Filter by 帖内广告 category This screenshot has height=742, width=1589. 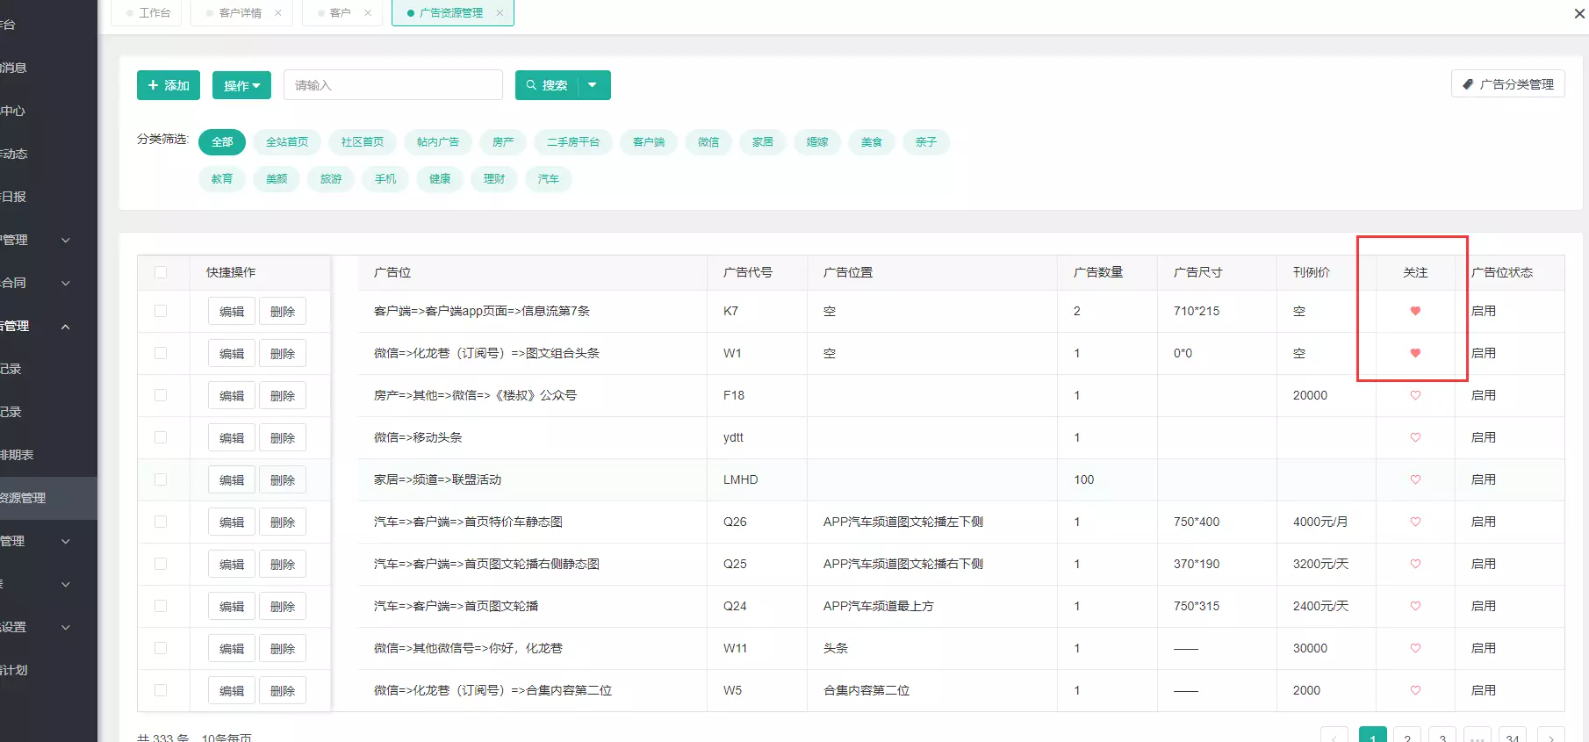click(x=438, y=142)
